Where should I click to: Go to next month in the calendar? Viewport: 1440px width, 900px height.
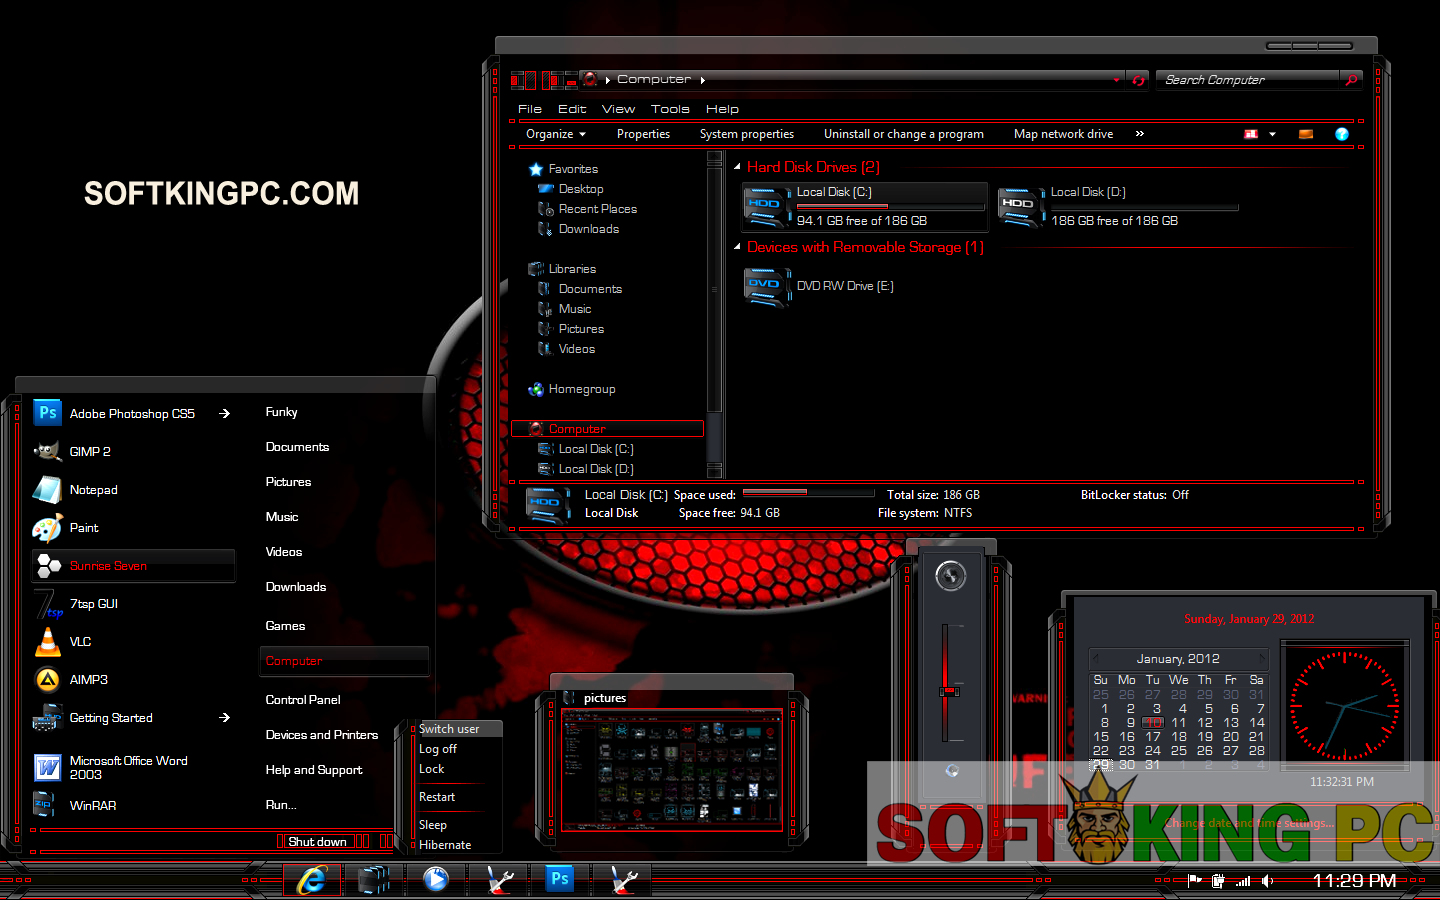click(x=1262, y=658)
